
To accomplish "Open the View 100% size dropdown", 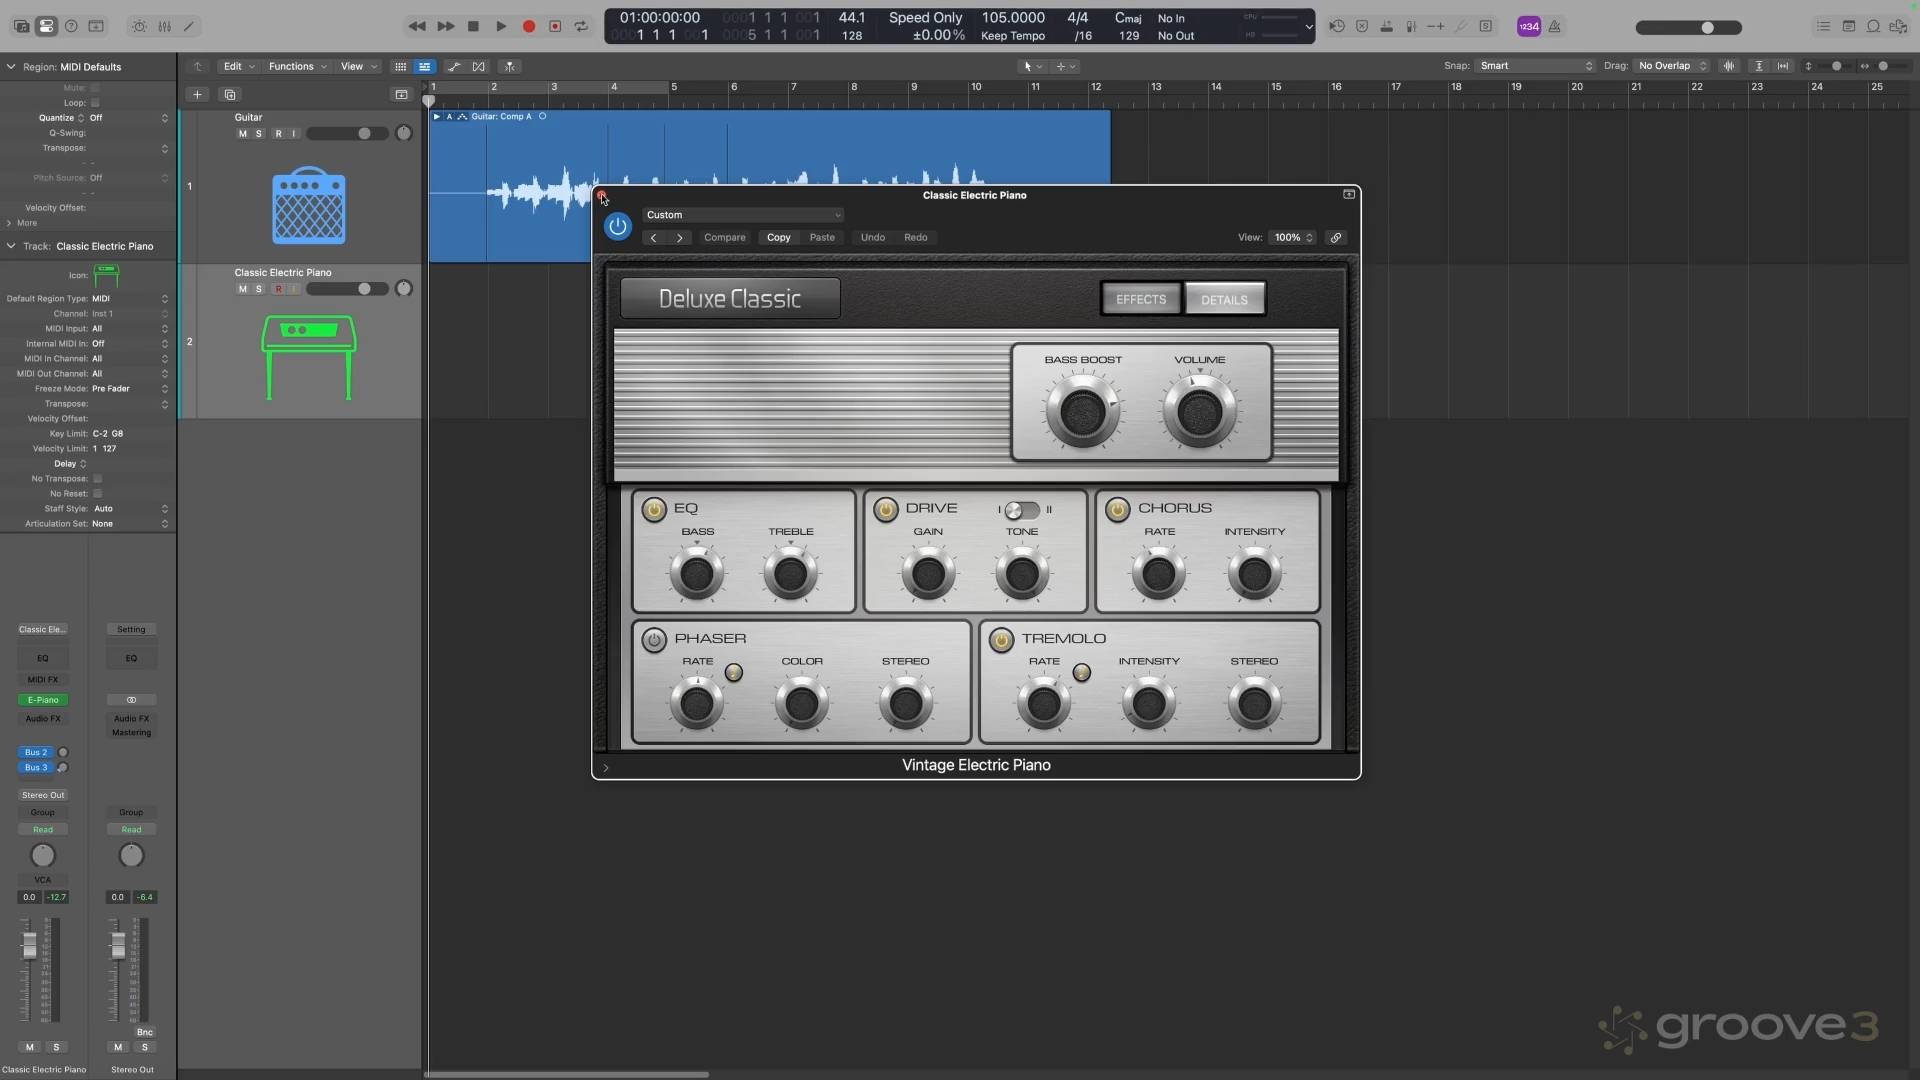I will pos(1293,237).
